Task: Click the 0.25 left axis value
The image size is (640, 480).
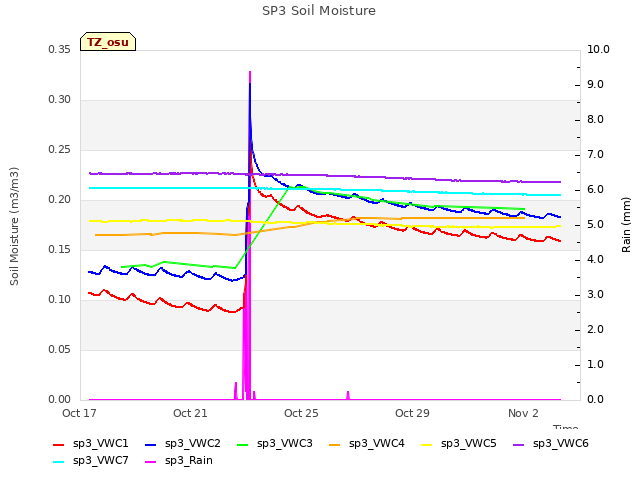Action: [x=60, y=150]
